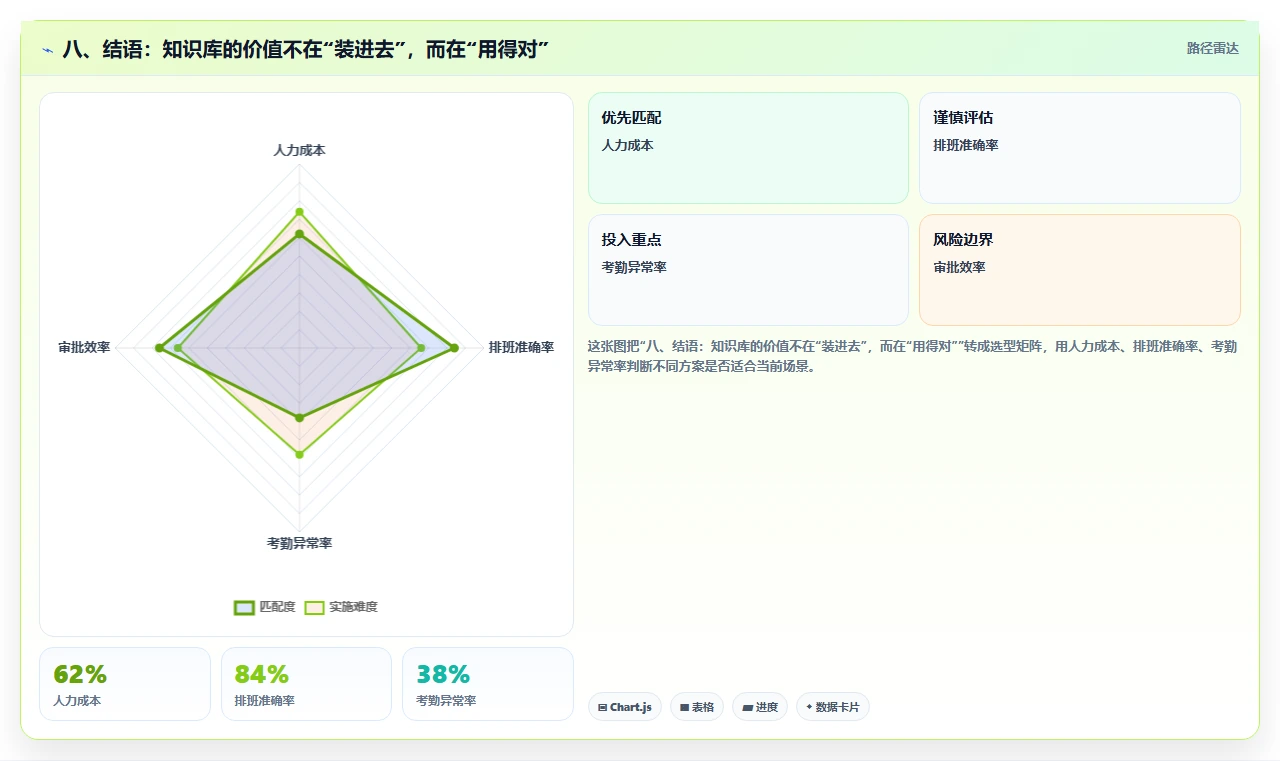Click the 排班准确率 radar axis label
This screenshot has width=1280, height=761.
(x=521, y=348)
